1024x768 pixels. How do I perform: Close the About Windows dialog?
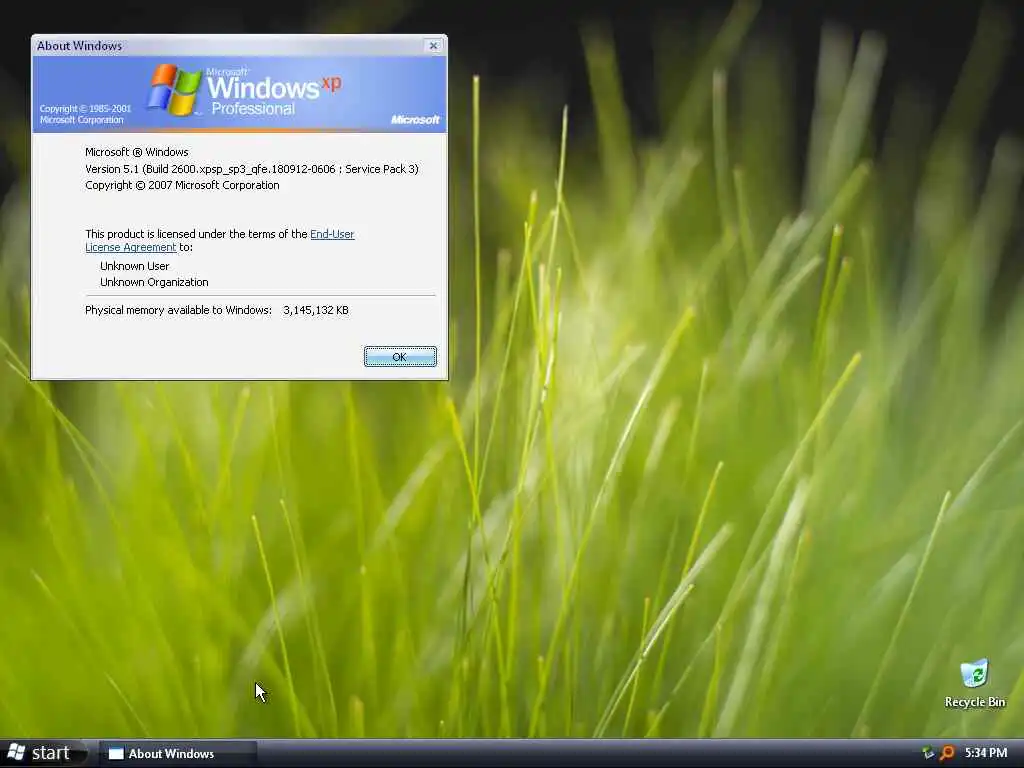point(433,46)
